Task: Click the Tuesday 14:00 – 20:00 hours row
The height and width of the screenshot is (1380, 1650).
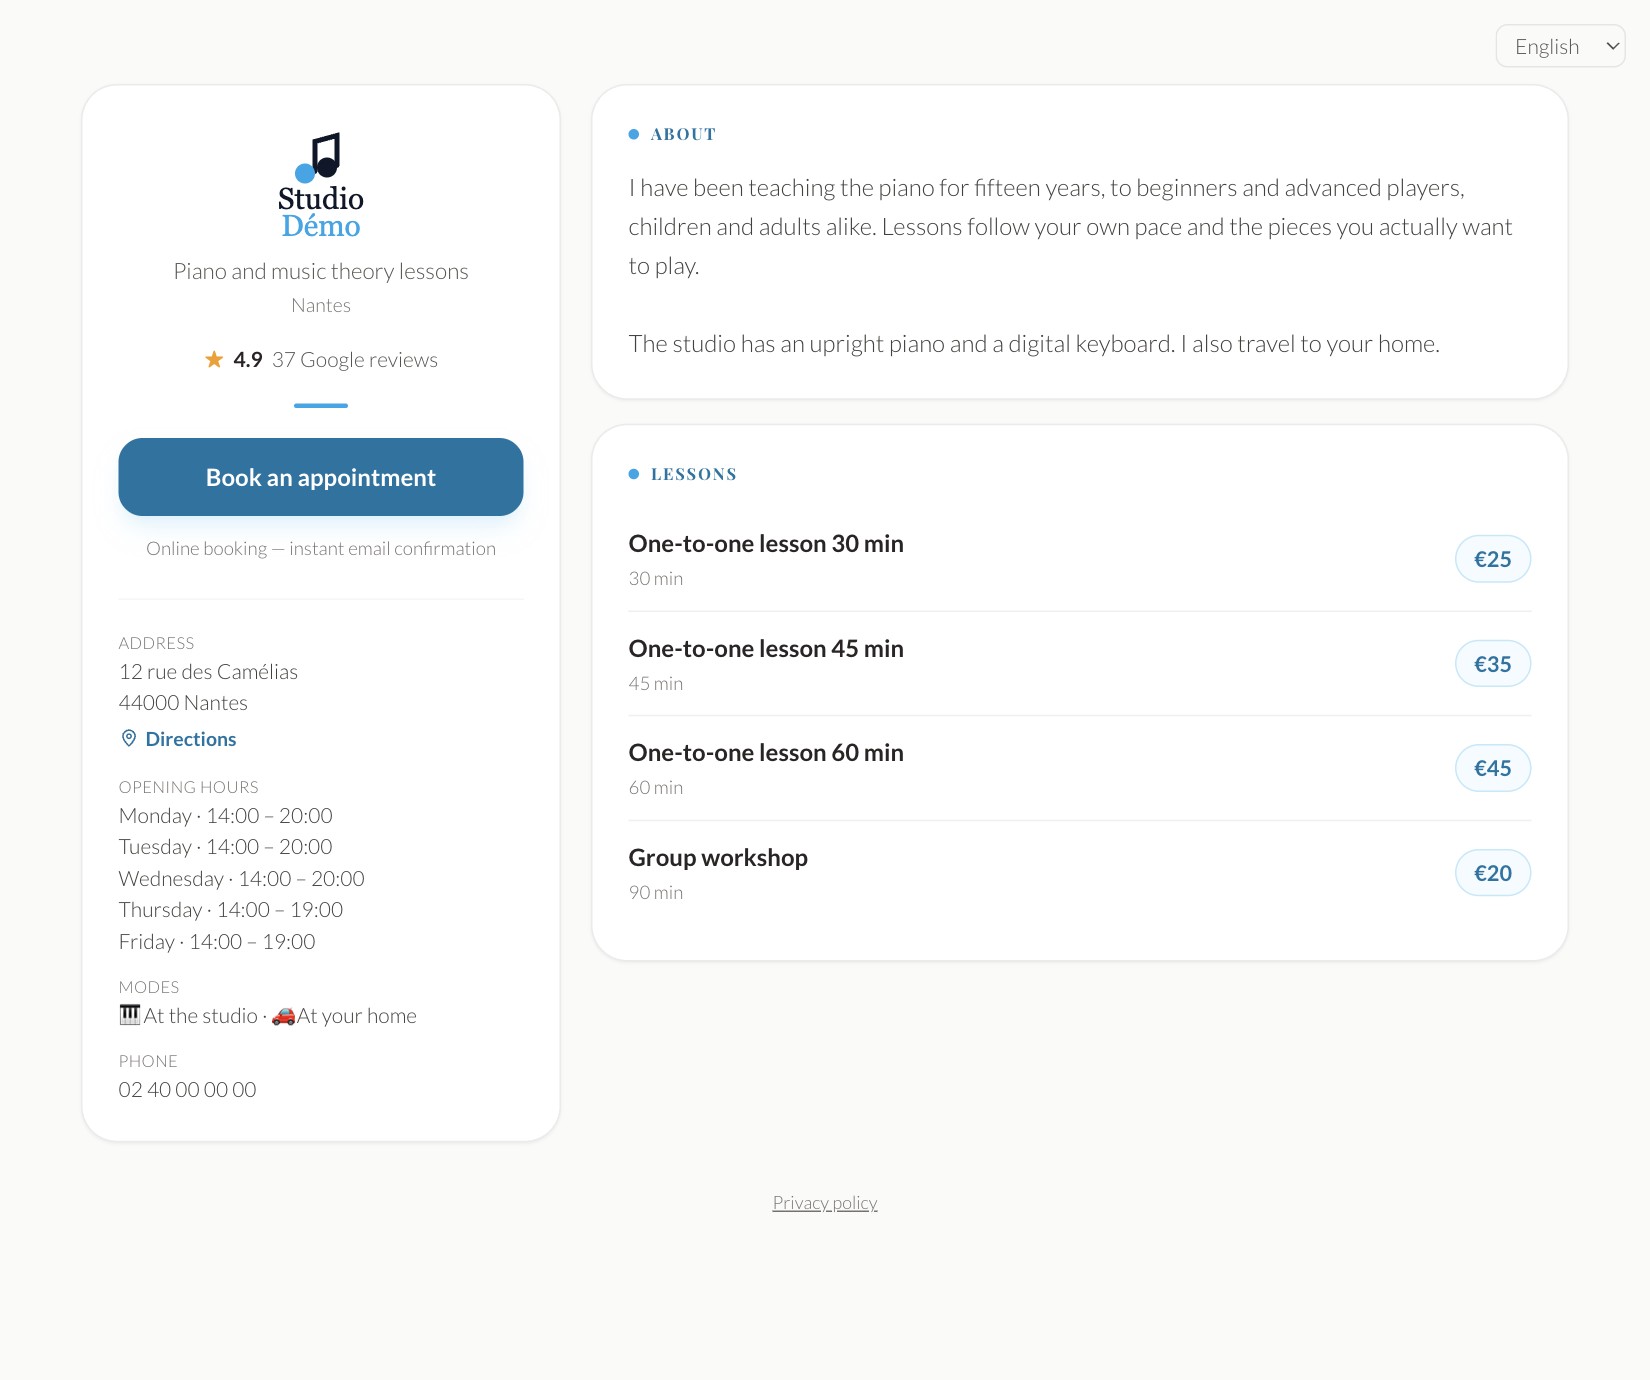Action: [226, 847]
